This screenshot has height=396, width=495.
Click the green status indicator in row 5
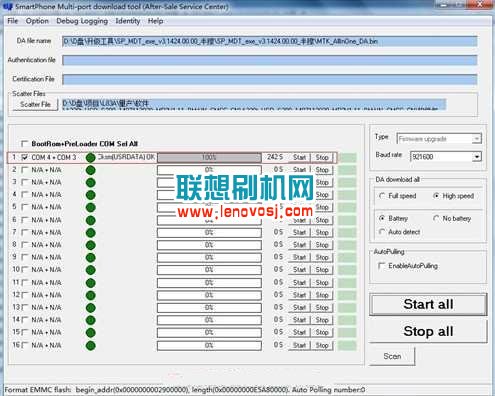(x=90, y=207)
